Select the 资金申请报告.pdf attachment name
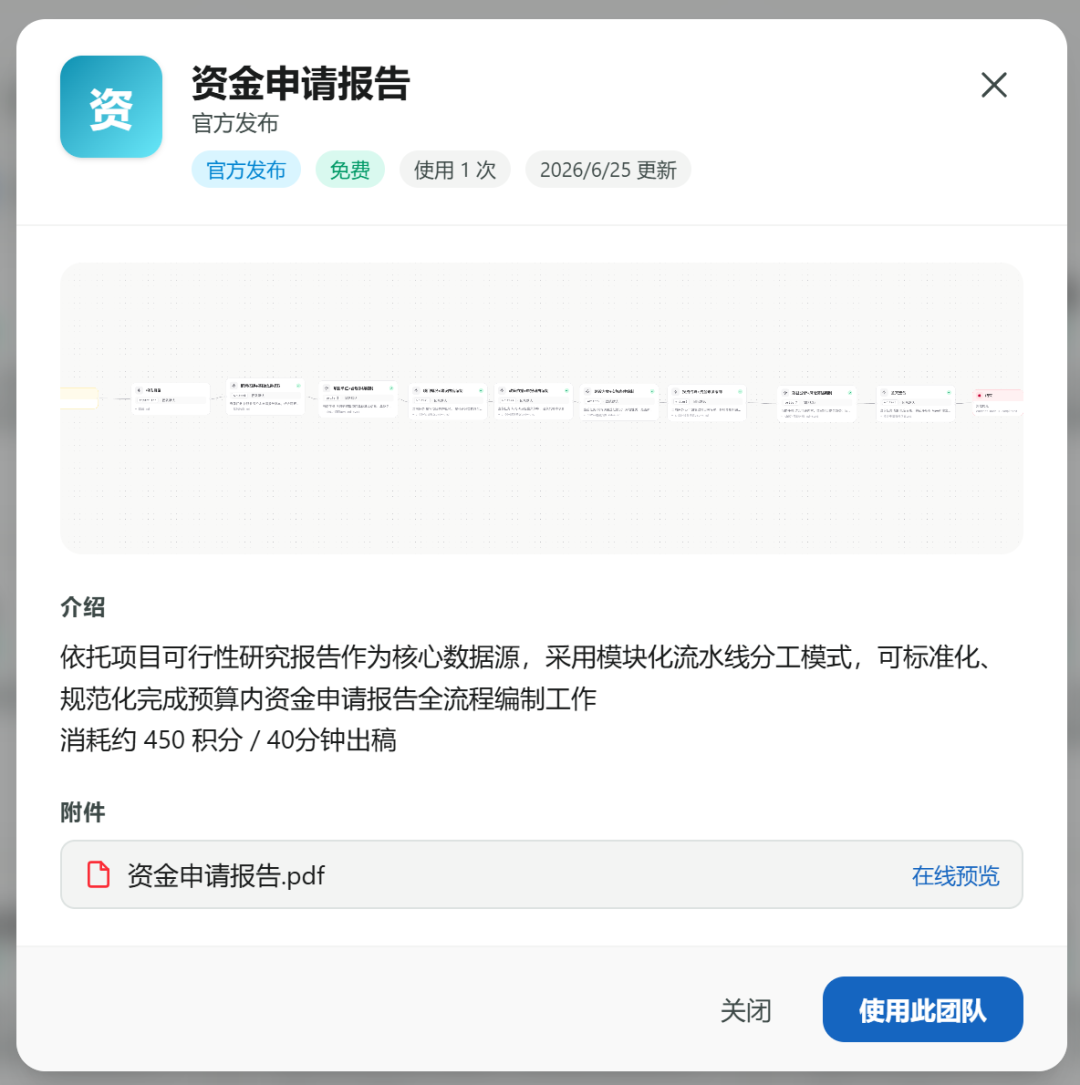 pyautogui.click(x=226, y=875)
